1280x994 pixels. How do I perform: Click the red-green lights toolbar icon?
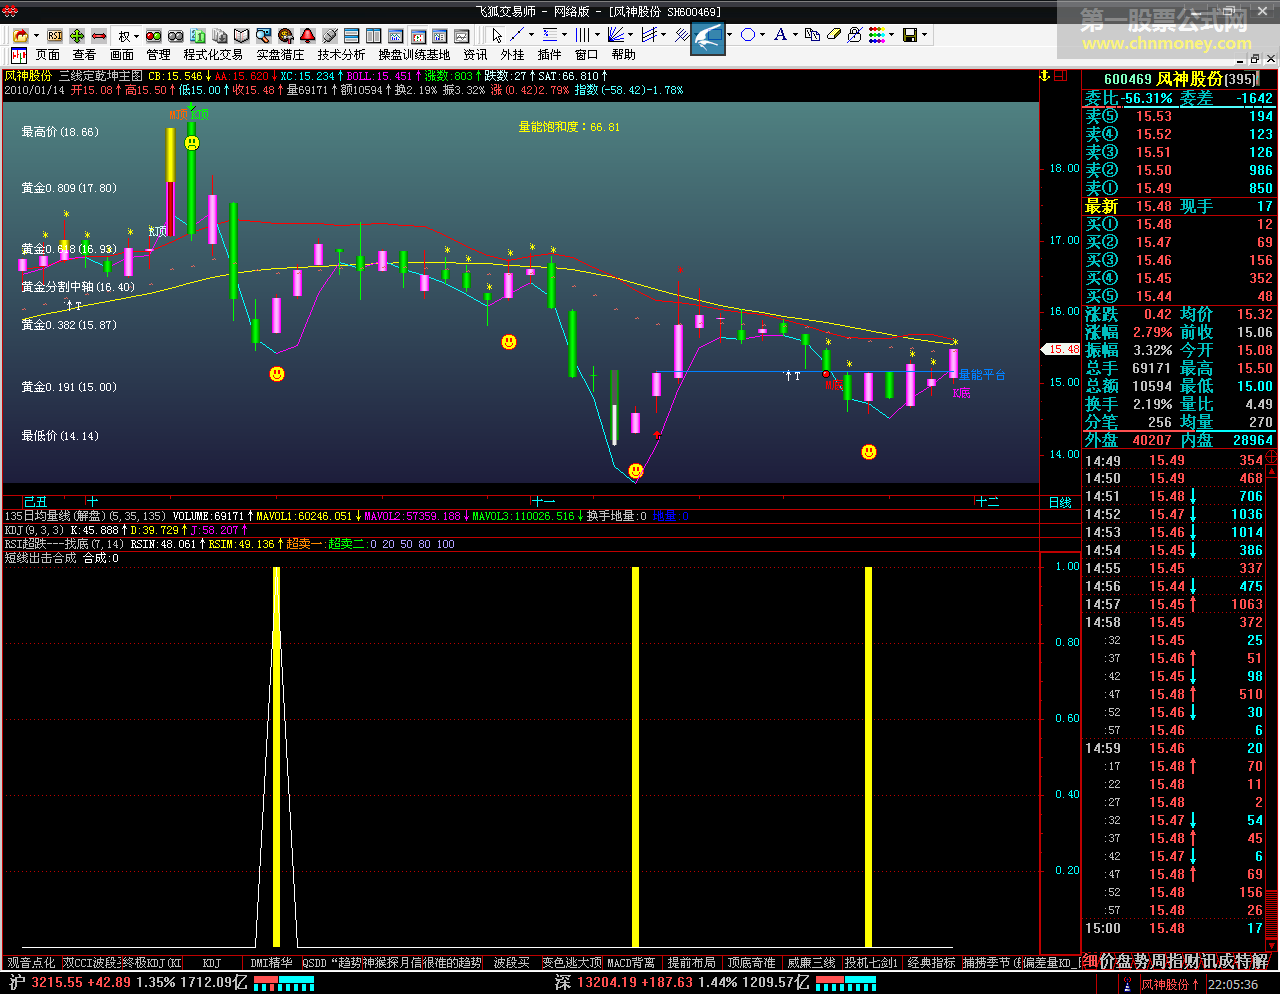pos(154,35)
